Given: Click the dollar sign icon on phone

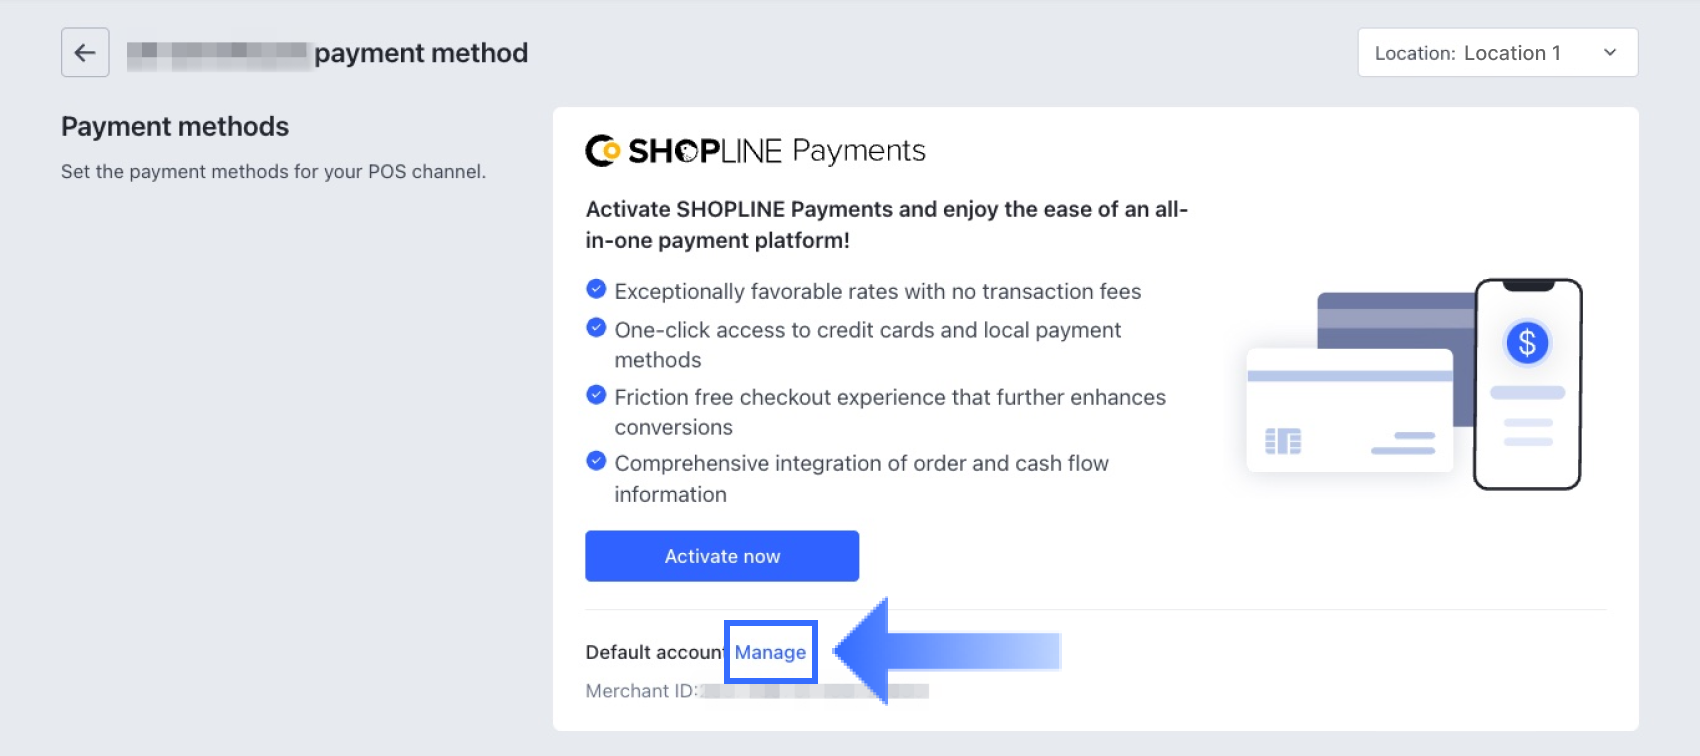Looking at the screenshot, I should [1527, 343].
